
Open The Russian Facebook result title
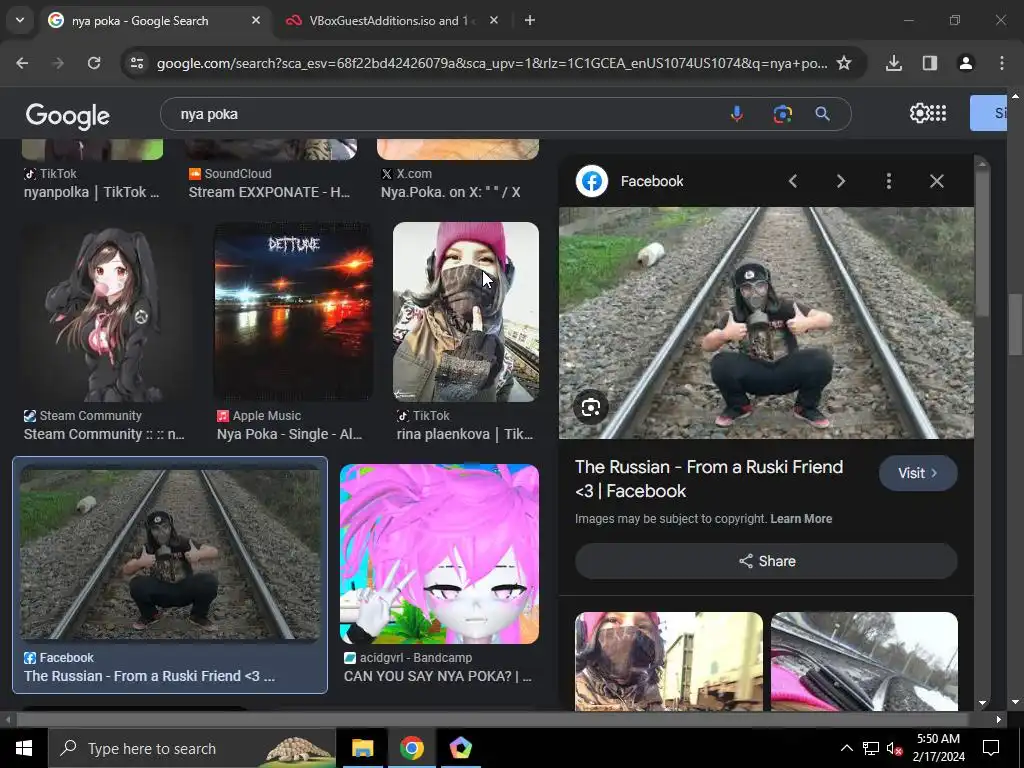(x=150, y=677)
